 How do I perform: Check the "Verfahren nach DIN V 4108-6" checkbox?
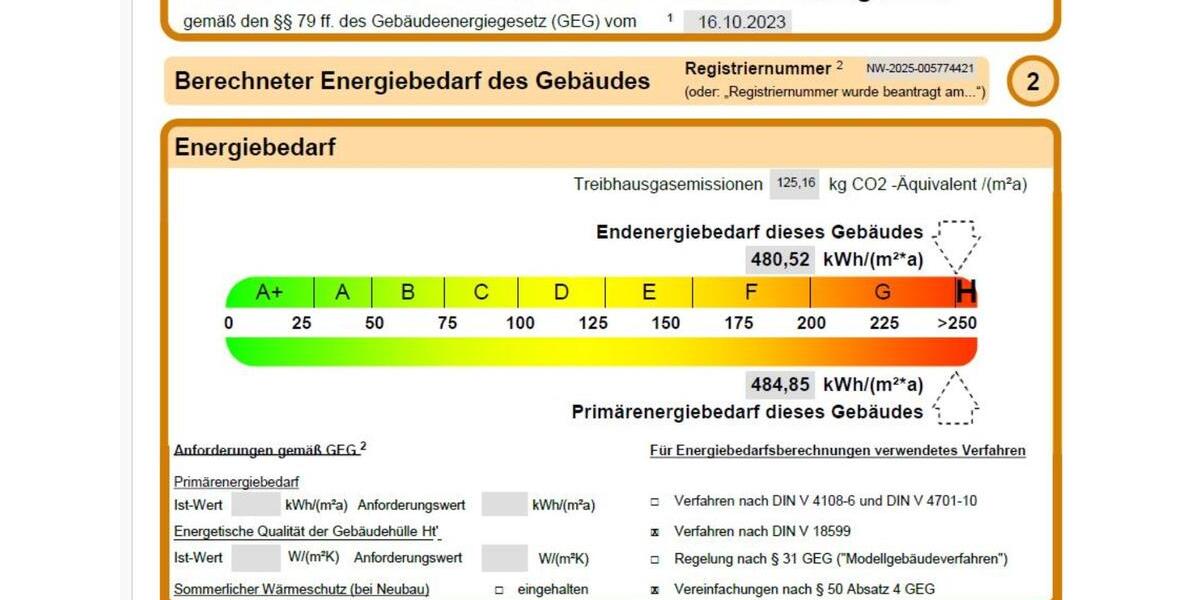655,501
